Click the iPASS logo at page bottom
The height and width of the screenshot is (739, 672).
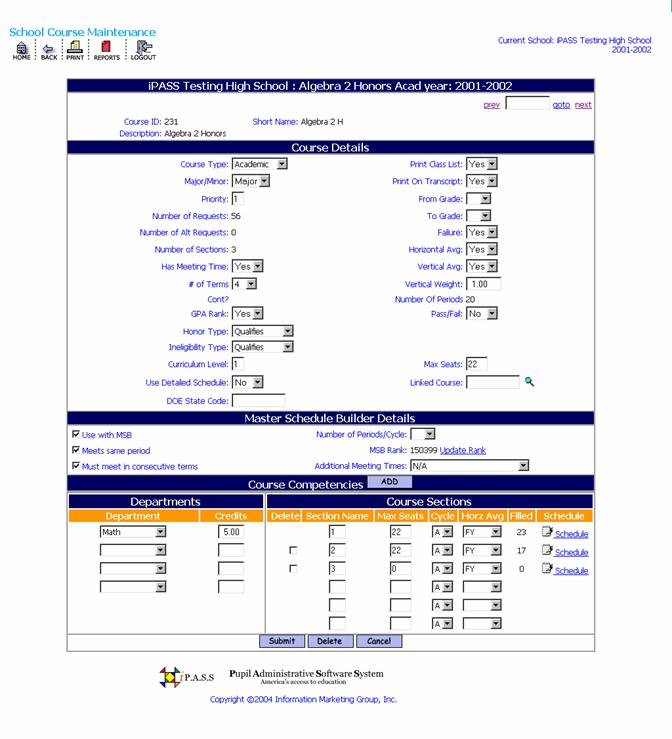pyautogui.click(x=186, y=677)
